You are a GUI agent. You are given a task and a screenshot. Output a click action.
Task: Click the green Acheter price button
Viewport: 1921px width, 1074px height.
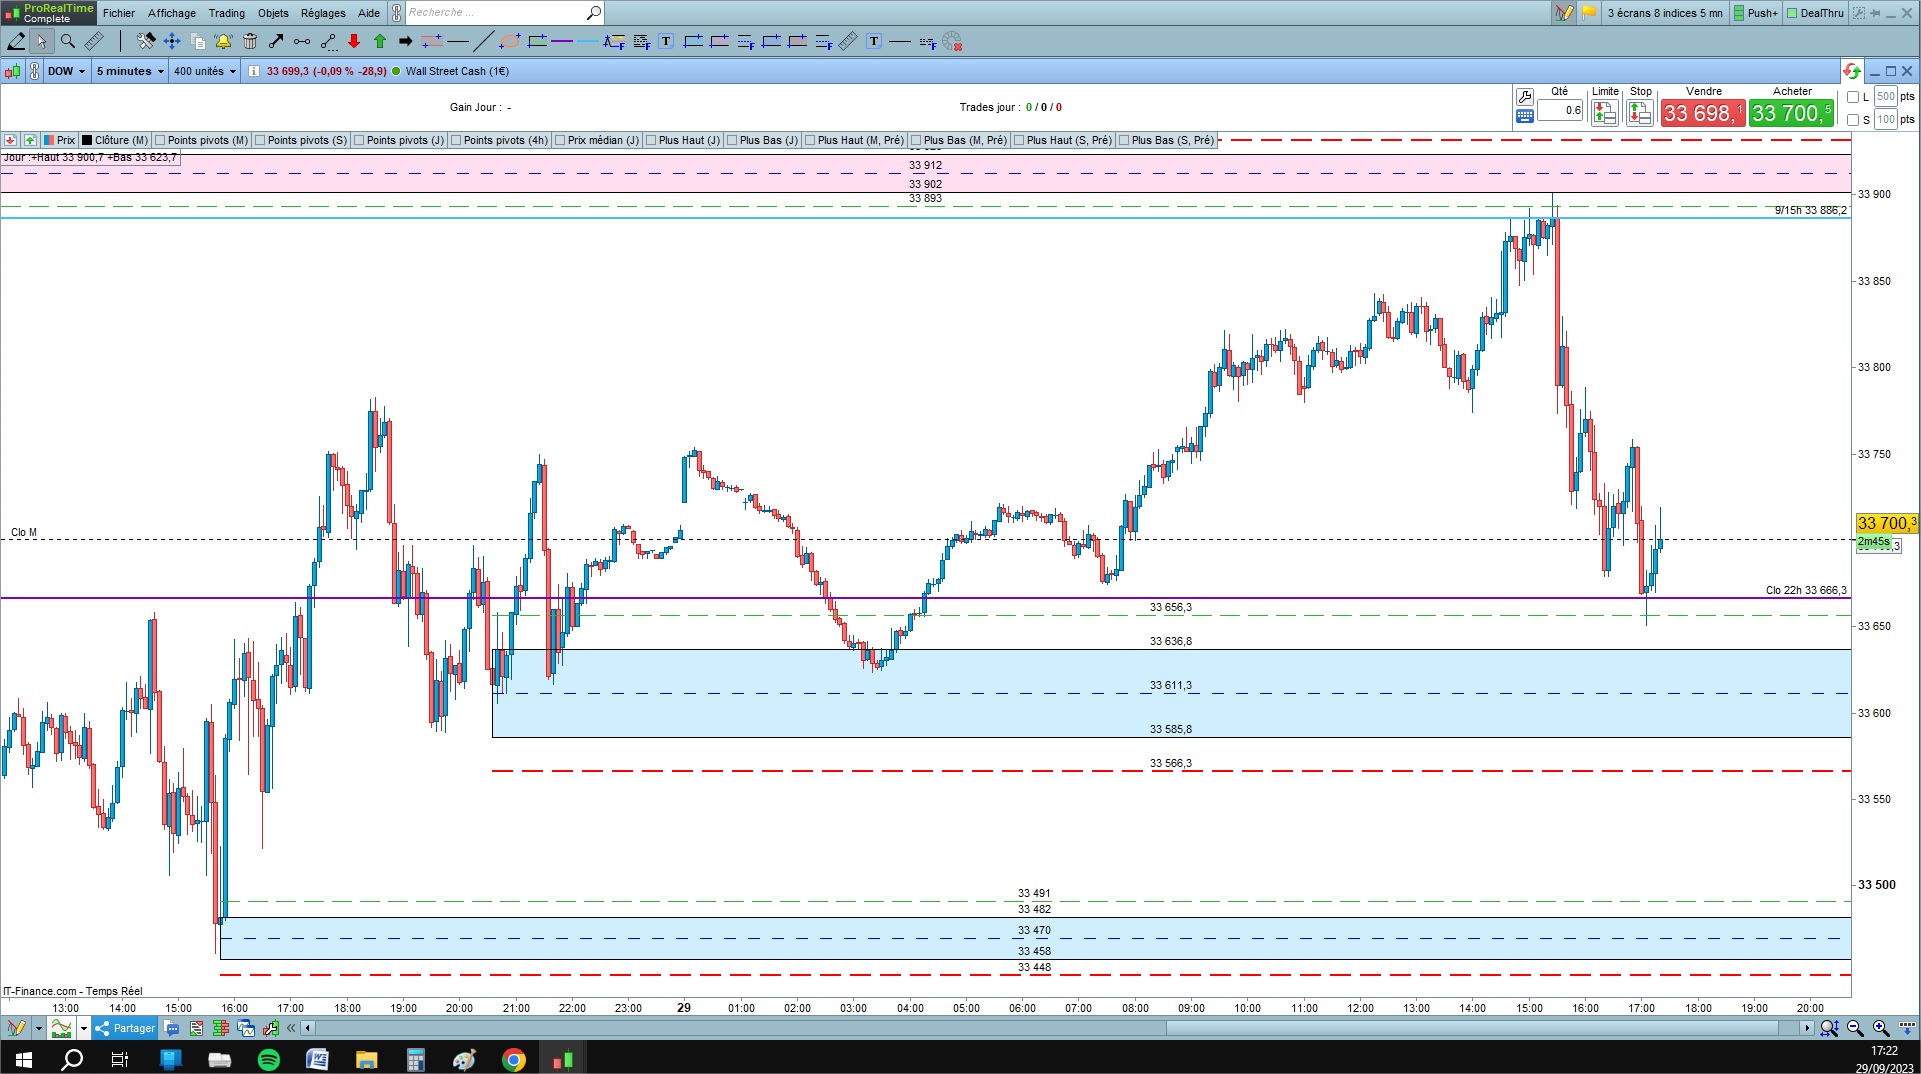tap(1792, 113)
